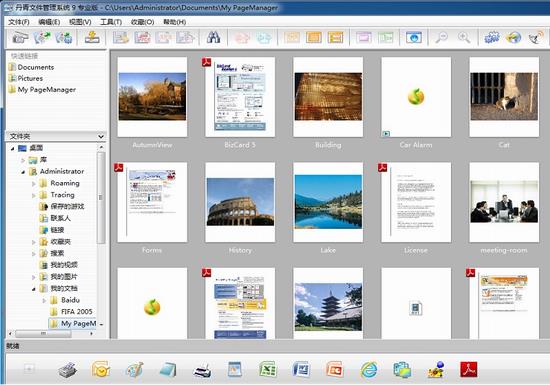Click the zoom in magnifier icon

[x=464, y=37]
